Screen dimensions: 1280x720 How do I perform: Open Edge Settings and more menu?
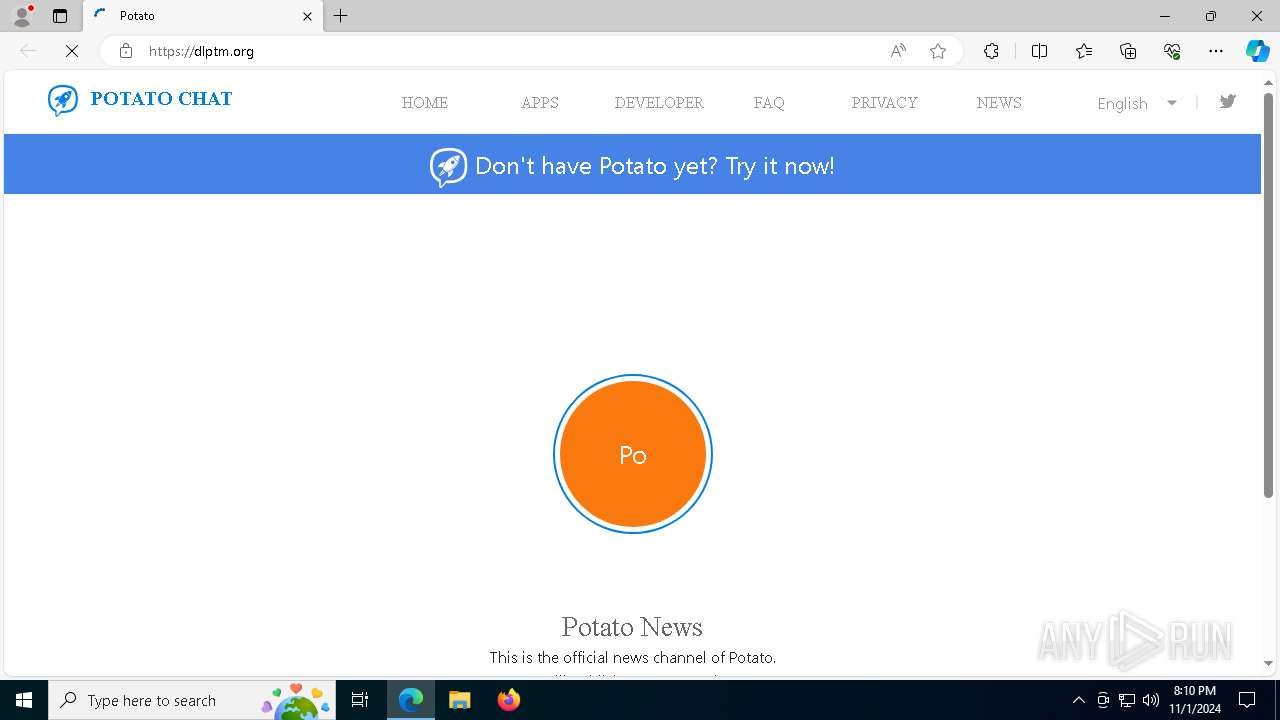1216,51
